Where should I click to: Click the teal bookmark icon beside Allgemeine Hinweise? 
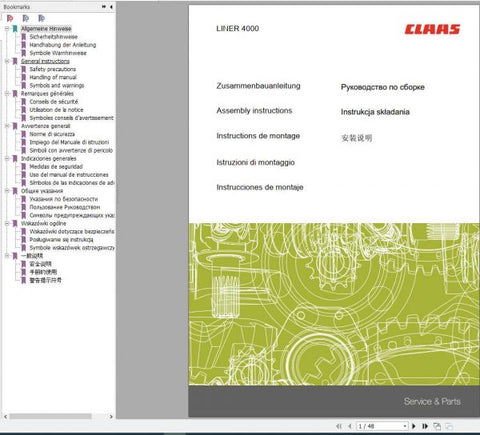(15, 29)
